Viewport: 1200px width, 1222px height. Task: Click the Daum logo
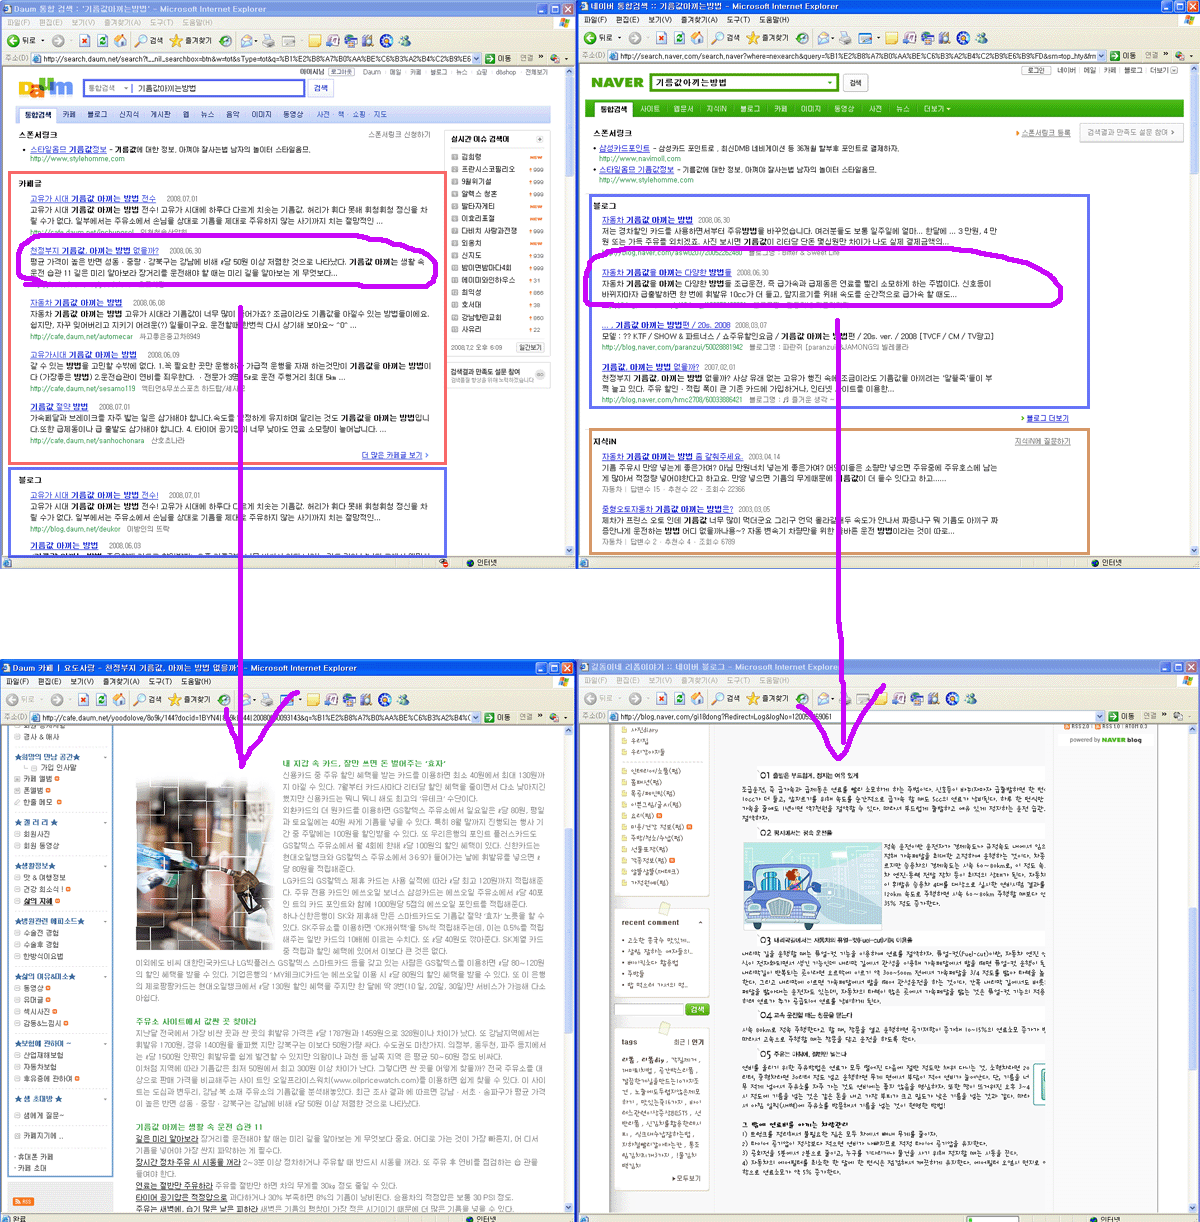[46, 88]
